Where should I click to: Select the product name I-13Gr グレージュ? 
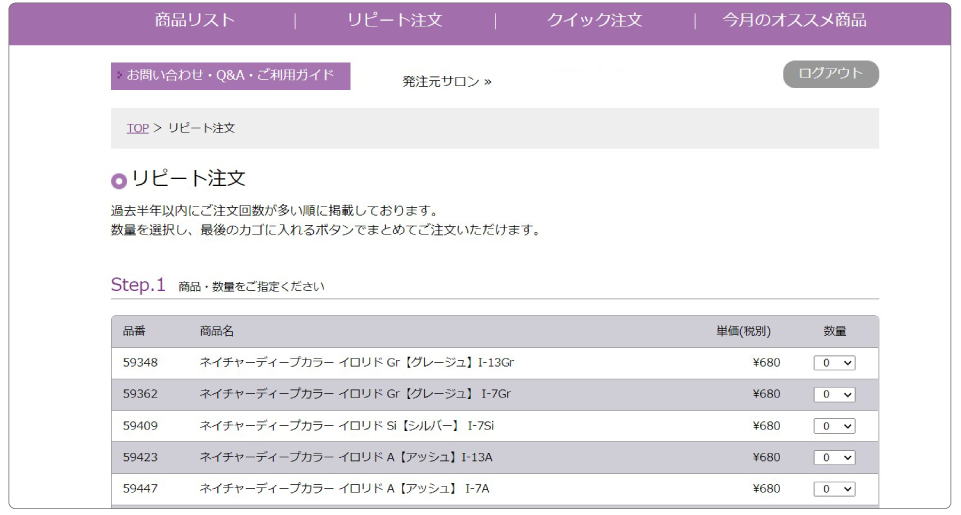click(357, 363)
